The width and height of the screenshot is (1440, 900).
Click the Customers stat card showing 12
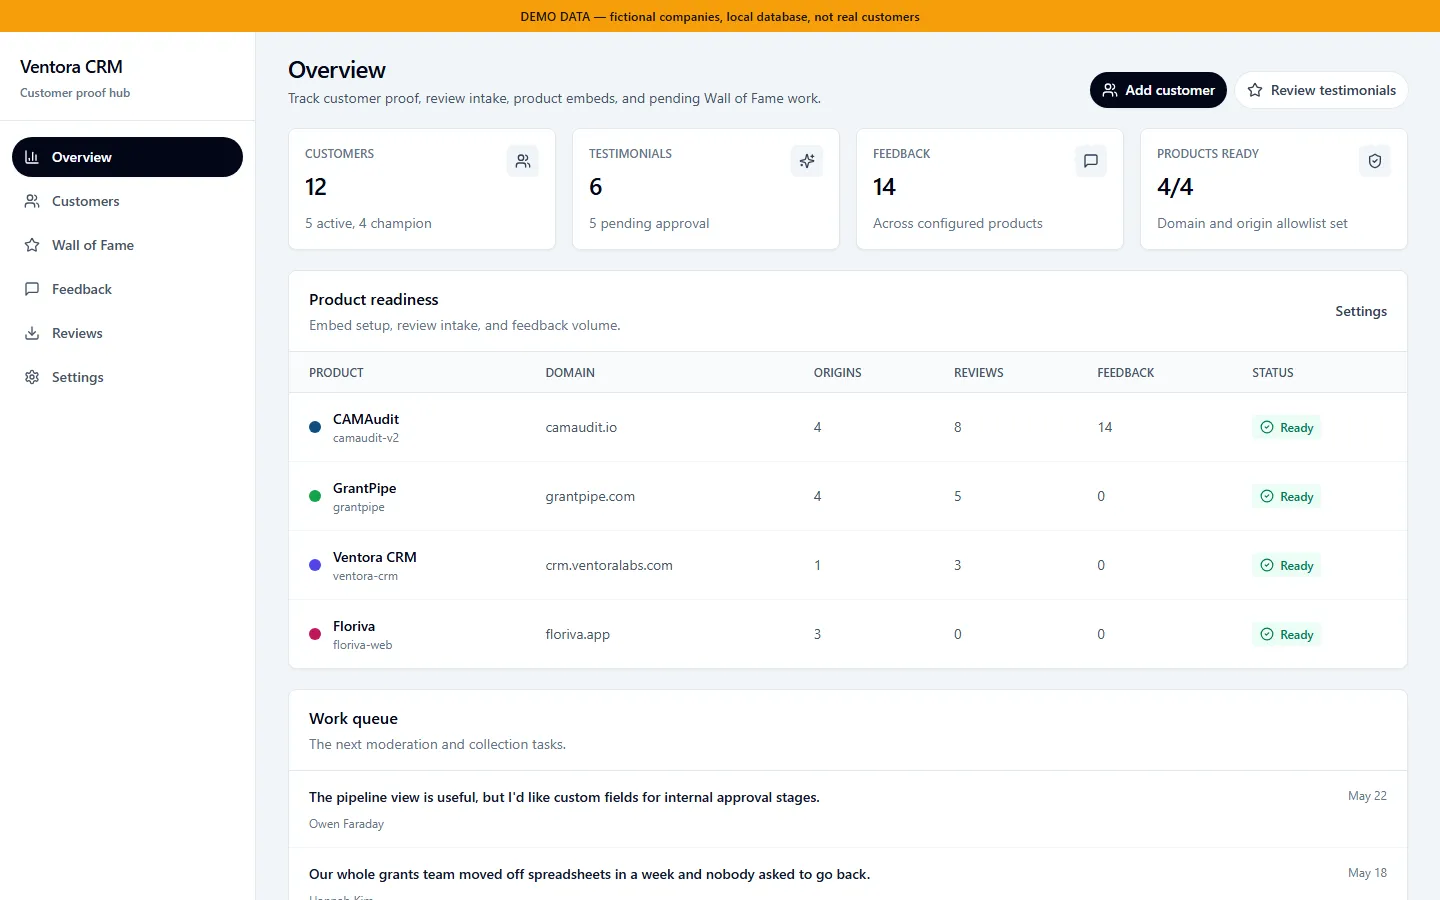point(422,189)
